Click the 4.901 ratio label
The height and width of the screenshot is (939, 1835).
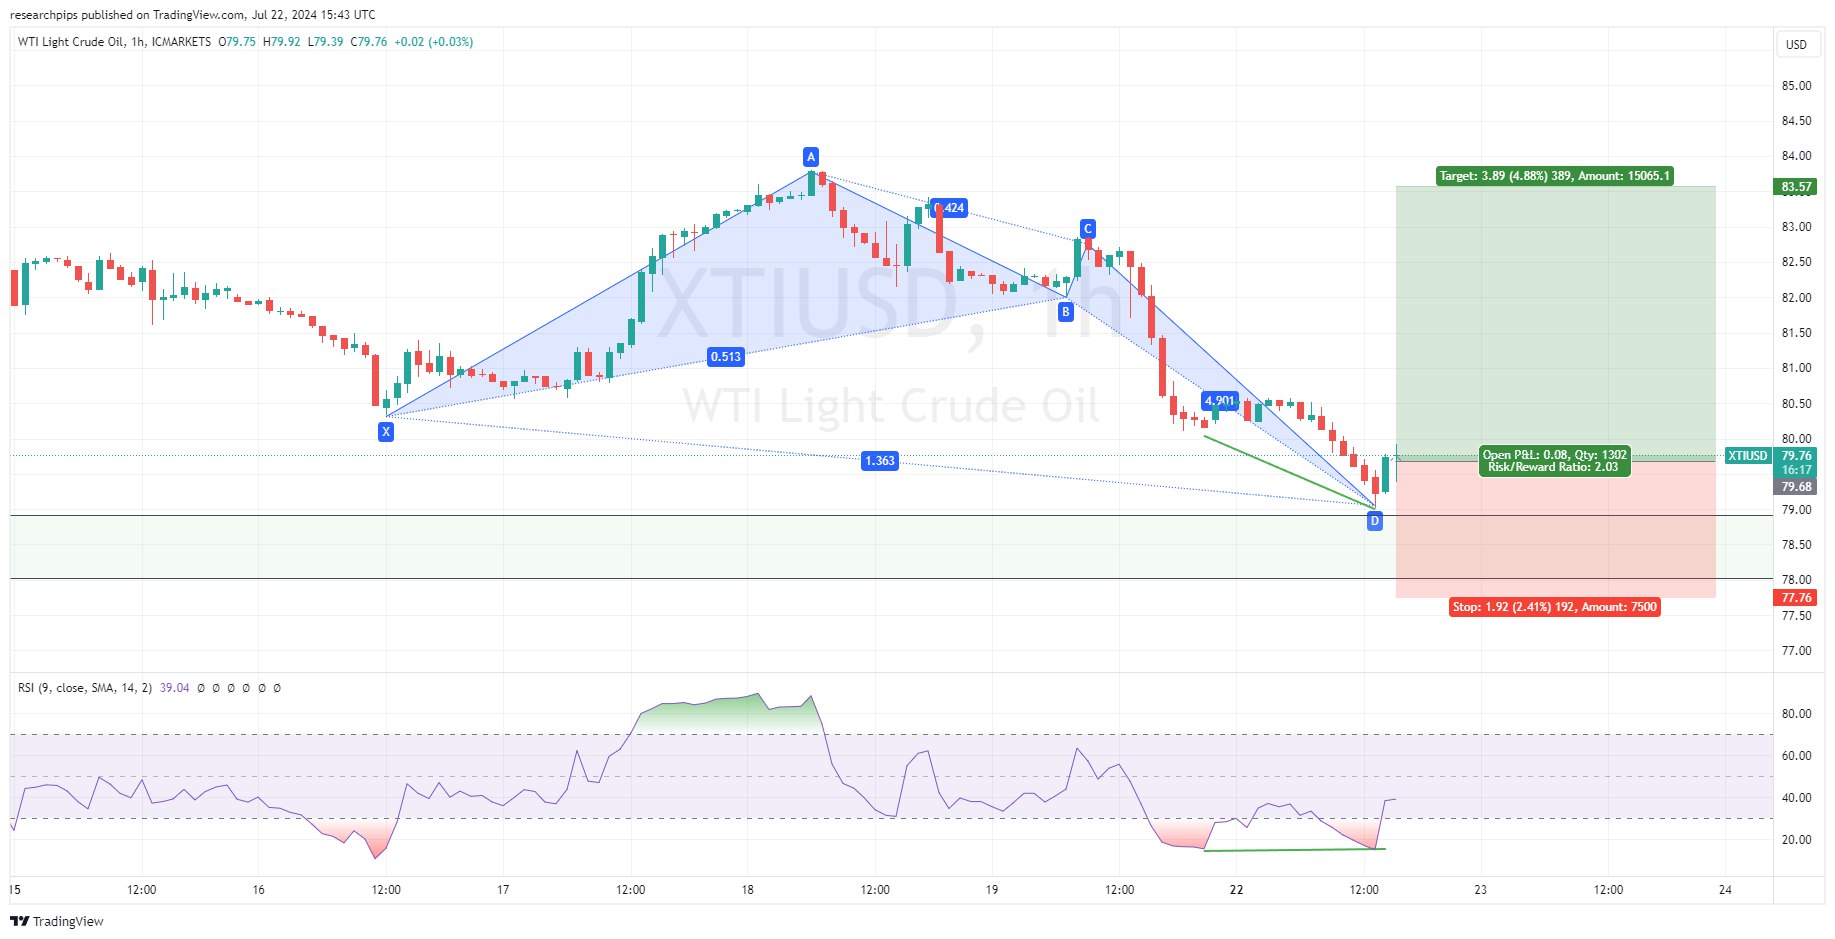(x=1220, y=401)
